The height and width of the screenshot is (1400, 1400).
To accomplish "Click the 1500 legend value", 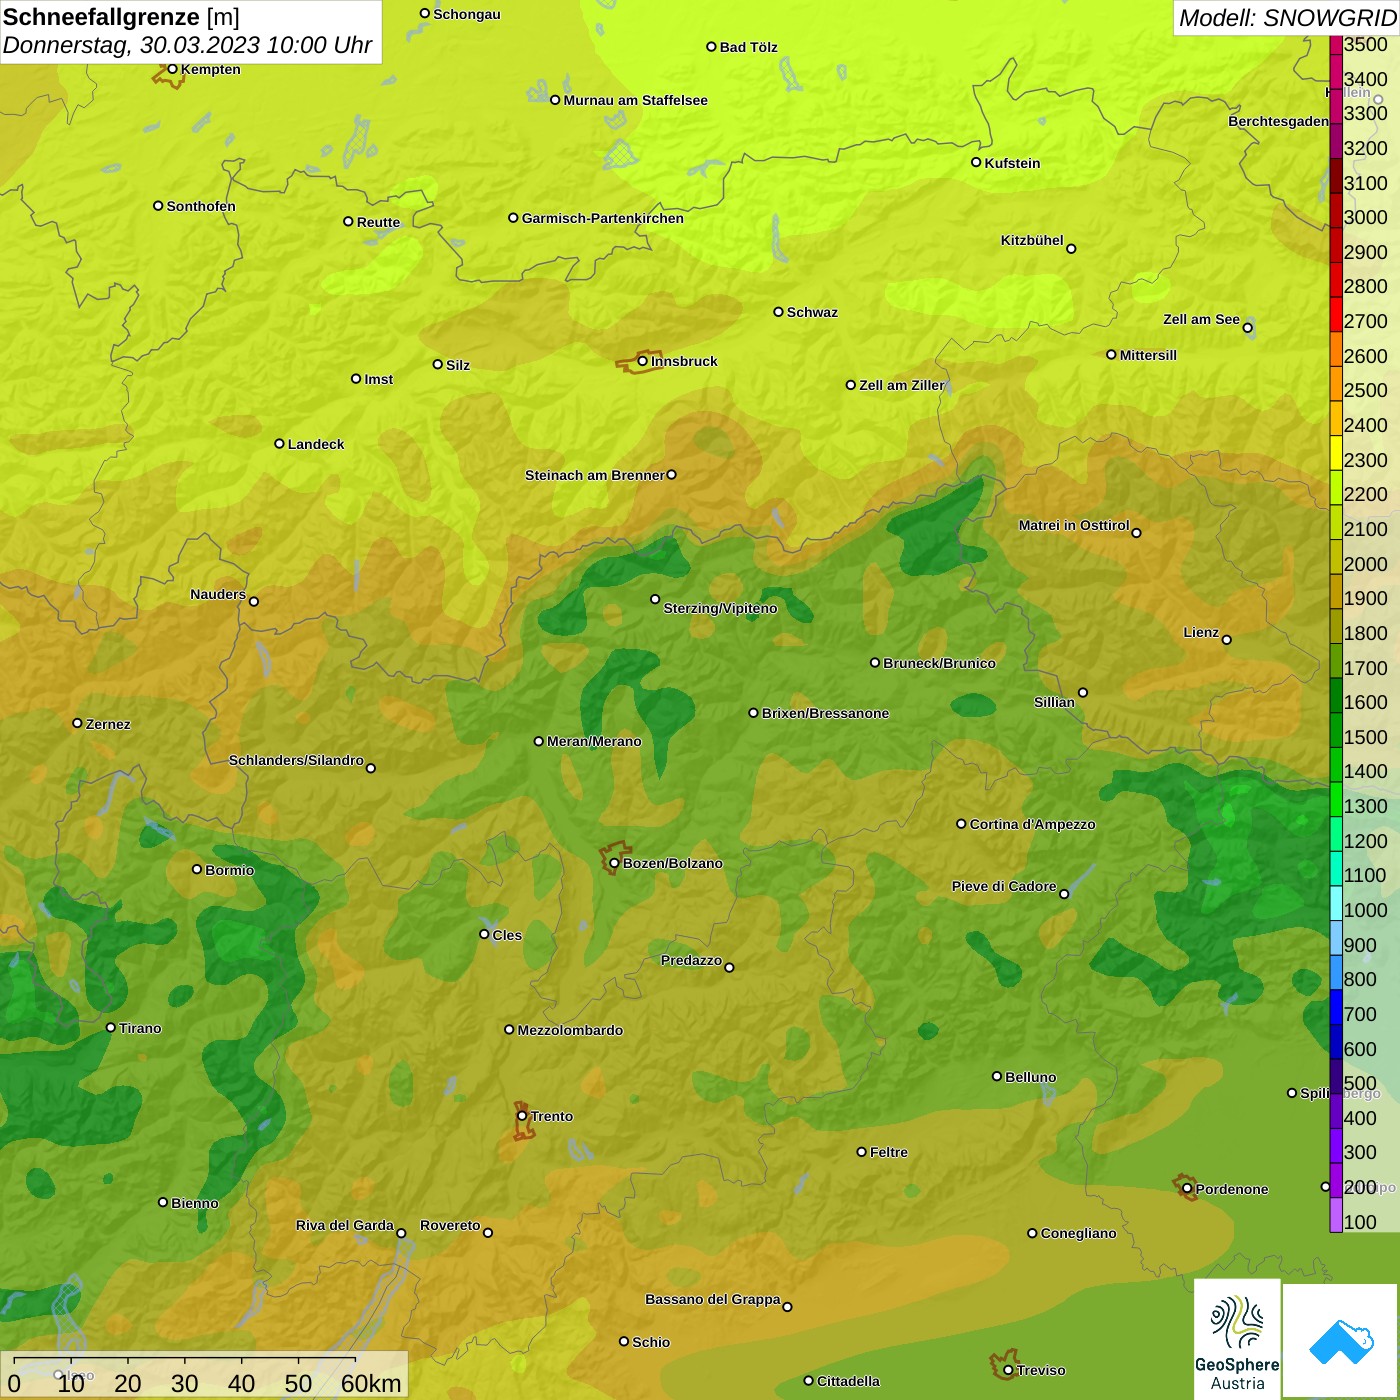I will (1365, 737).
